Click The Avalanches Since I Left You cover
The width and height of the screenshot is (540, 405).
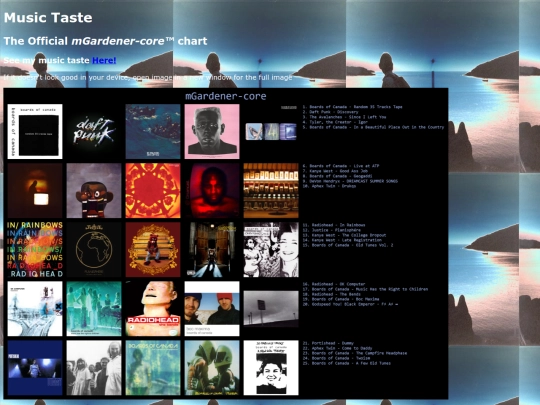point(153,132)
